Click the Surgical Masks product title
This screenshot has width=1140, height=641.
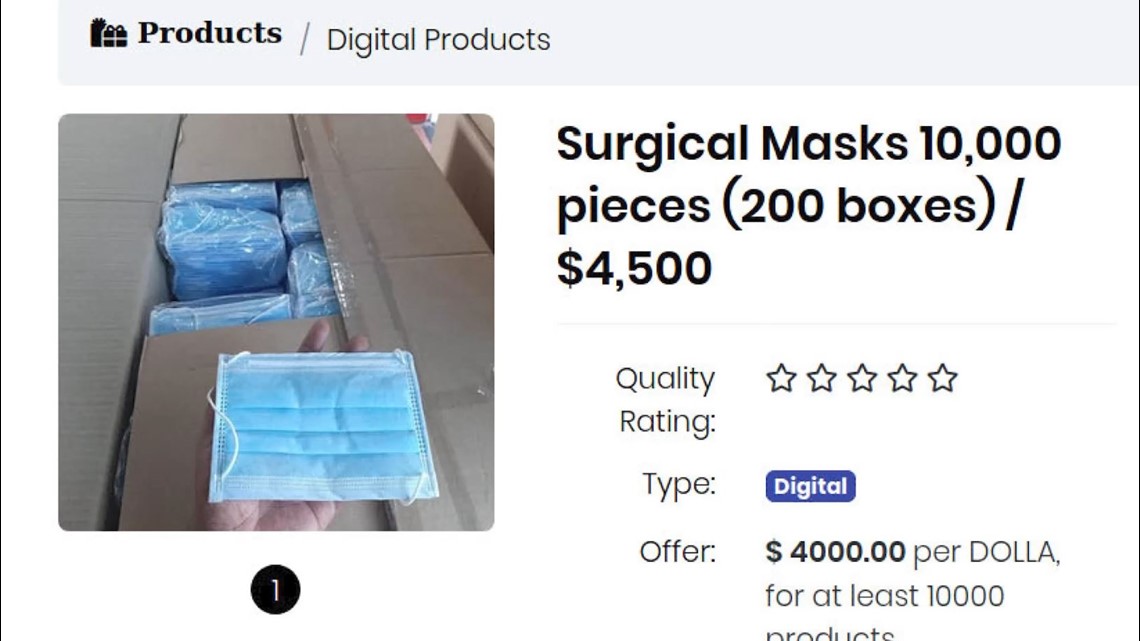coord(808,205)
